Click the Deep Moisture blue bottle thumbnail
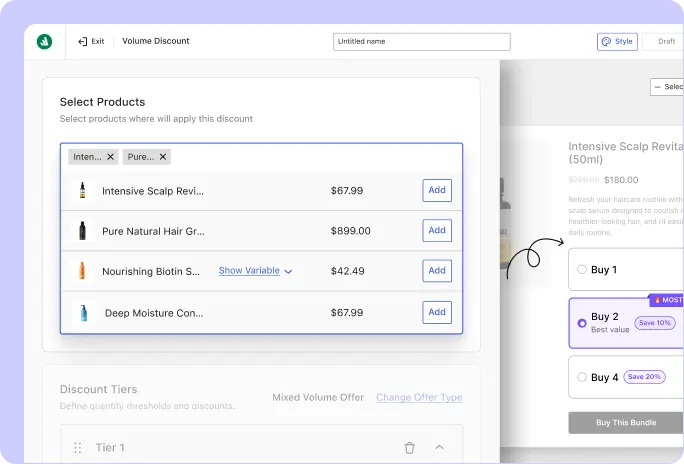684x464 pixels. tap(83, 313)
